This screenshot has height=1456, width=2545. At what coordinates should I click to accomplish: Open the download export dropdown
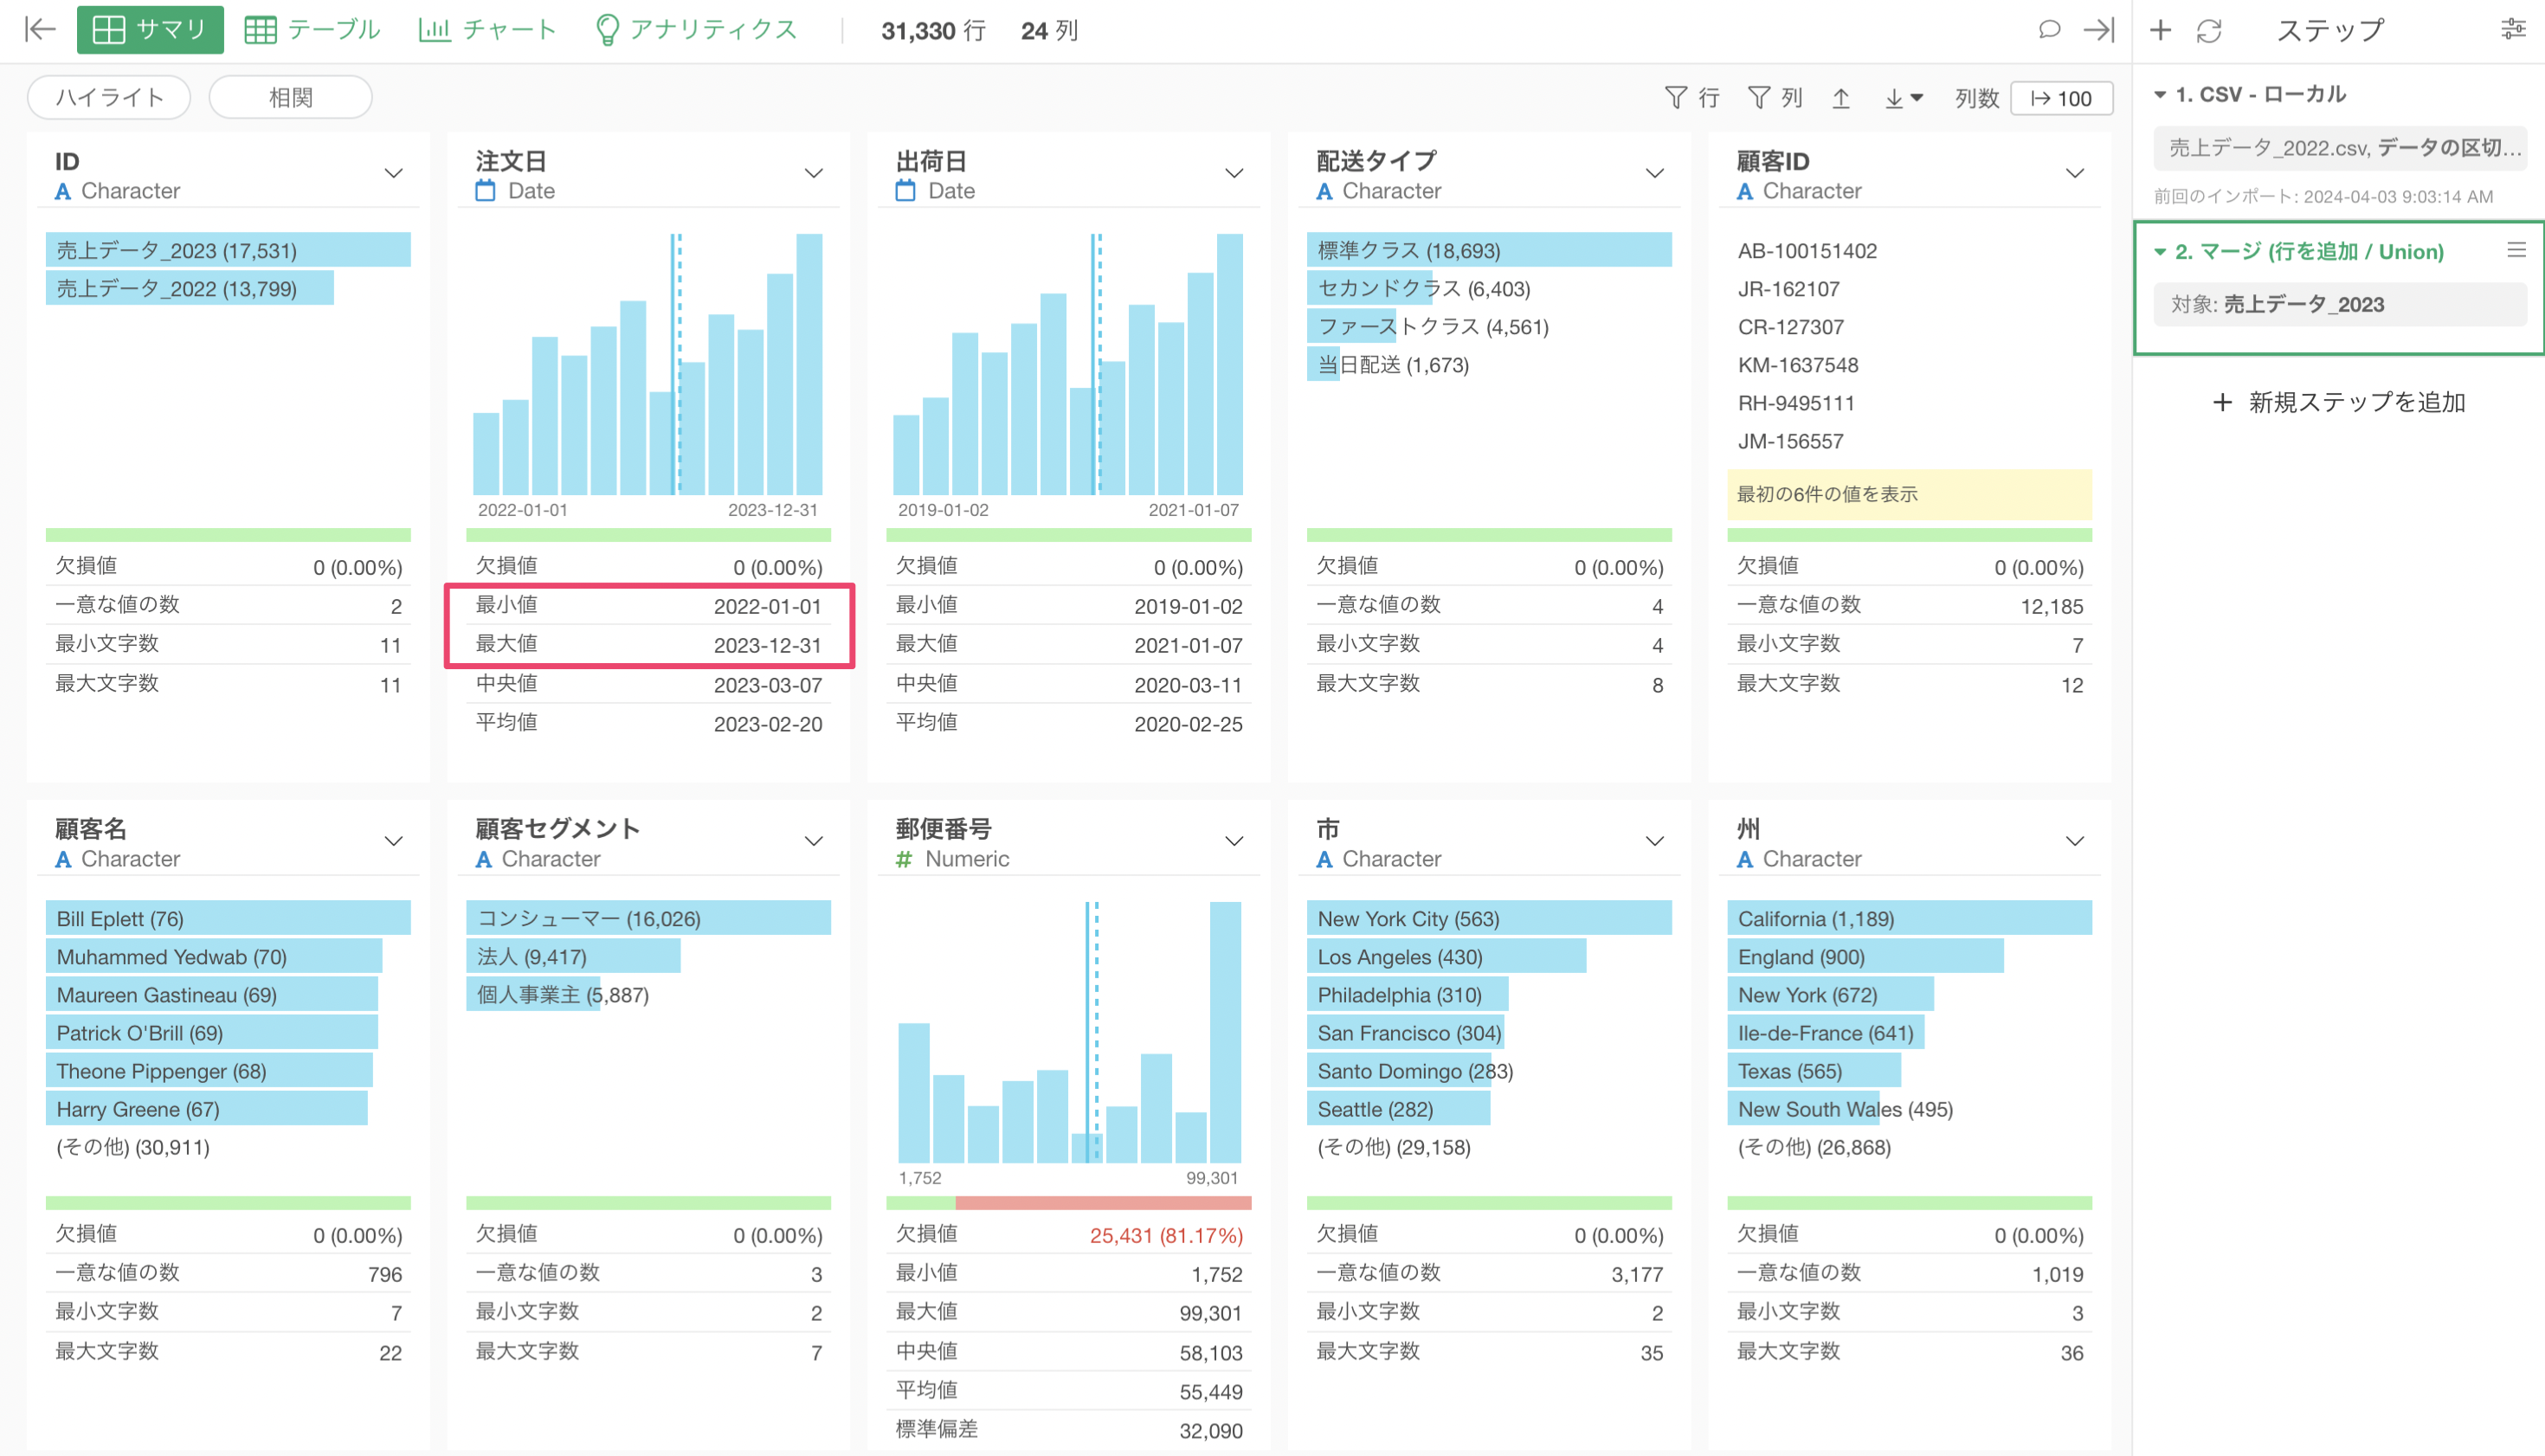point(1903,98)
